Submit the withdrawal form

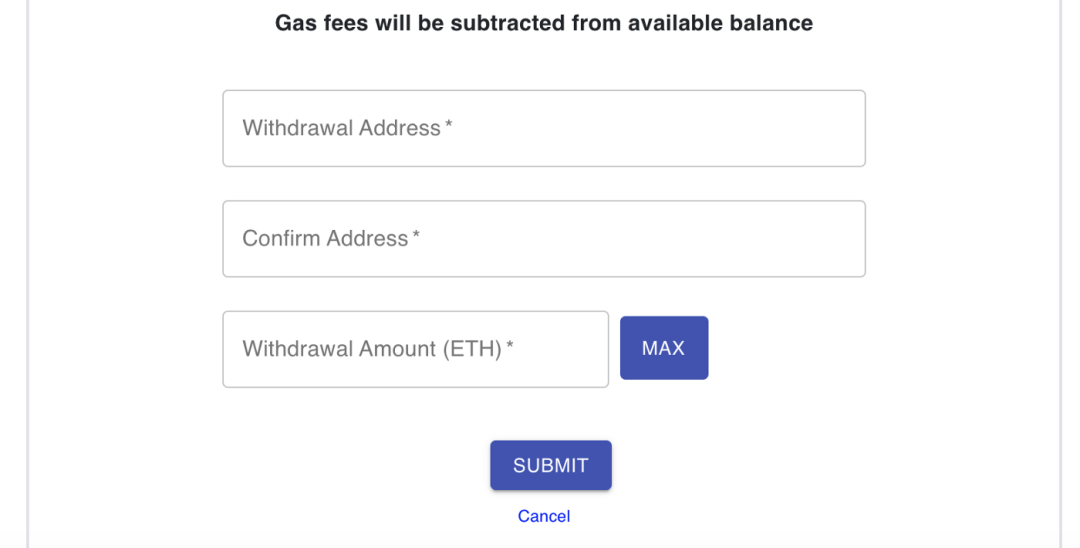pos(550,465)
